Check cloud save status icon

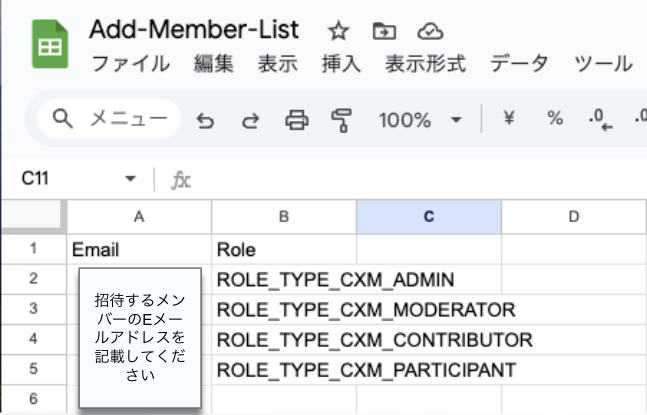430,31
